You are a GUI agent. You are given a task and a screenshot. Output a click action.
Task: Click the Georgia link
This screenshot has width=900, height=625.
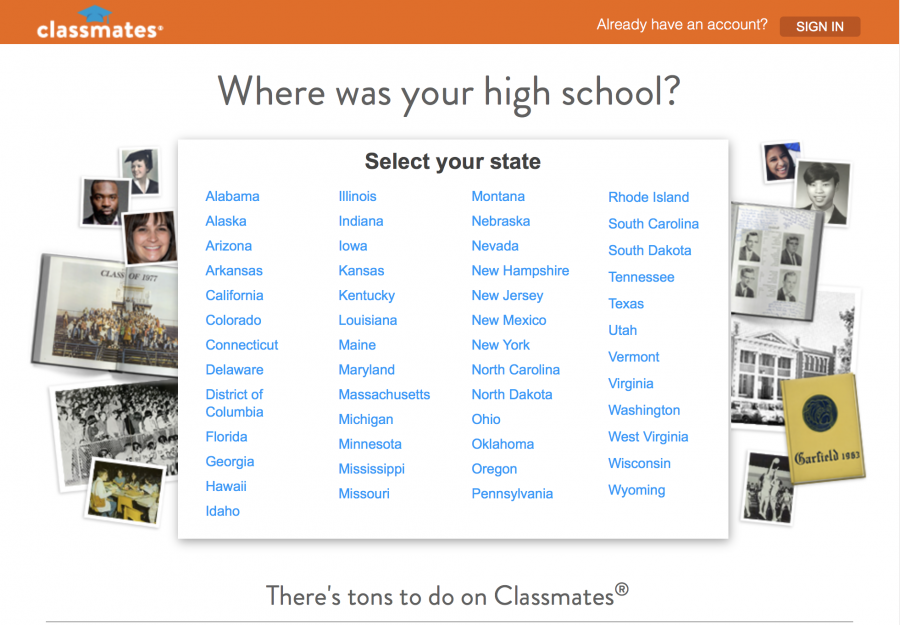point(230,461)
